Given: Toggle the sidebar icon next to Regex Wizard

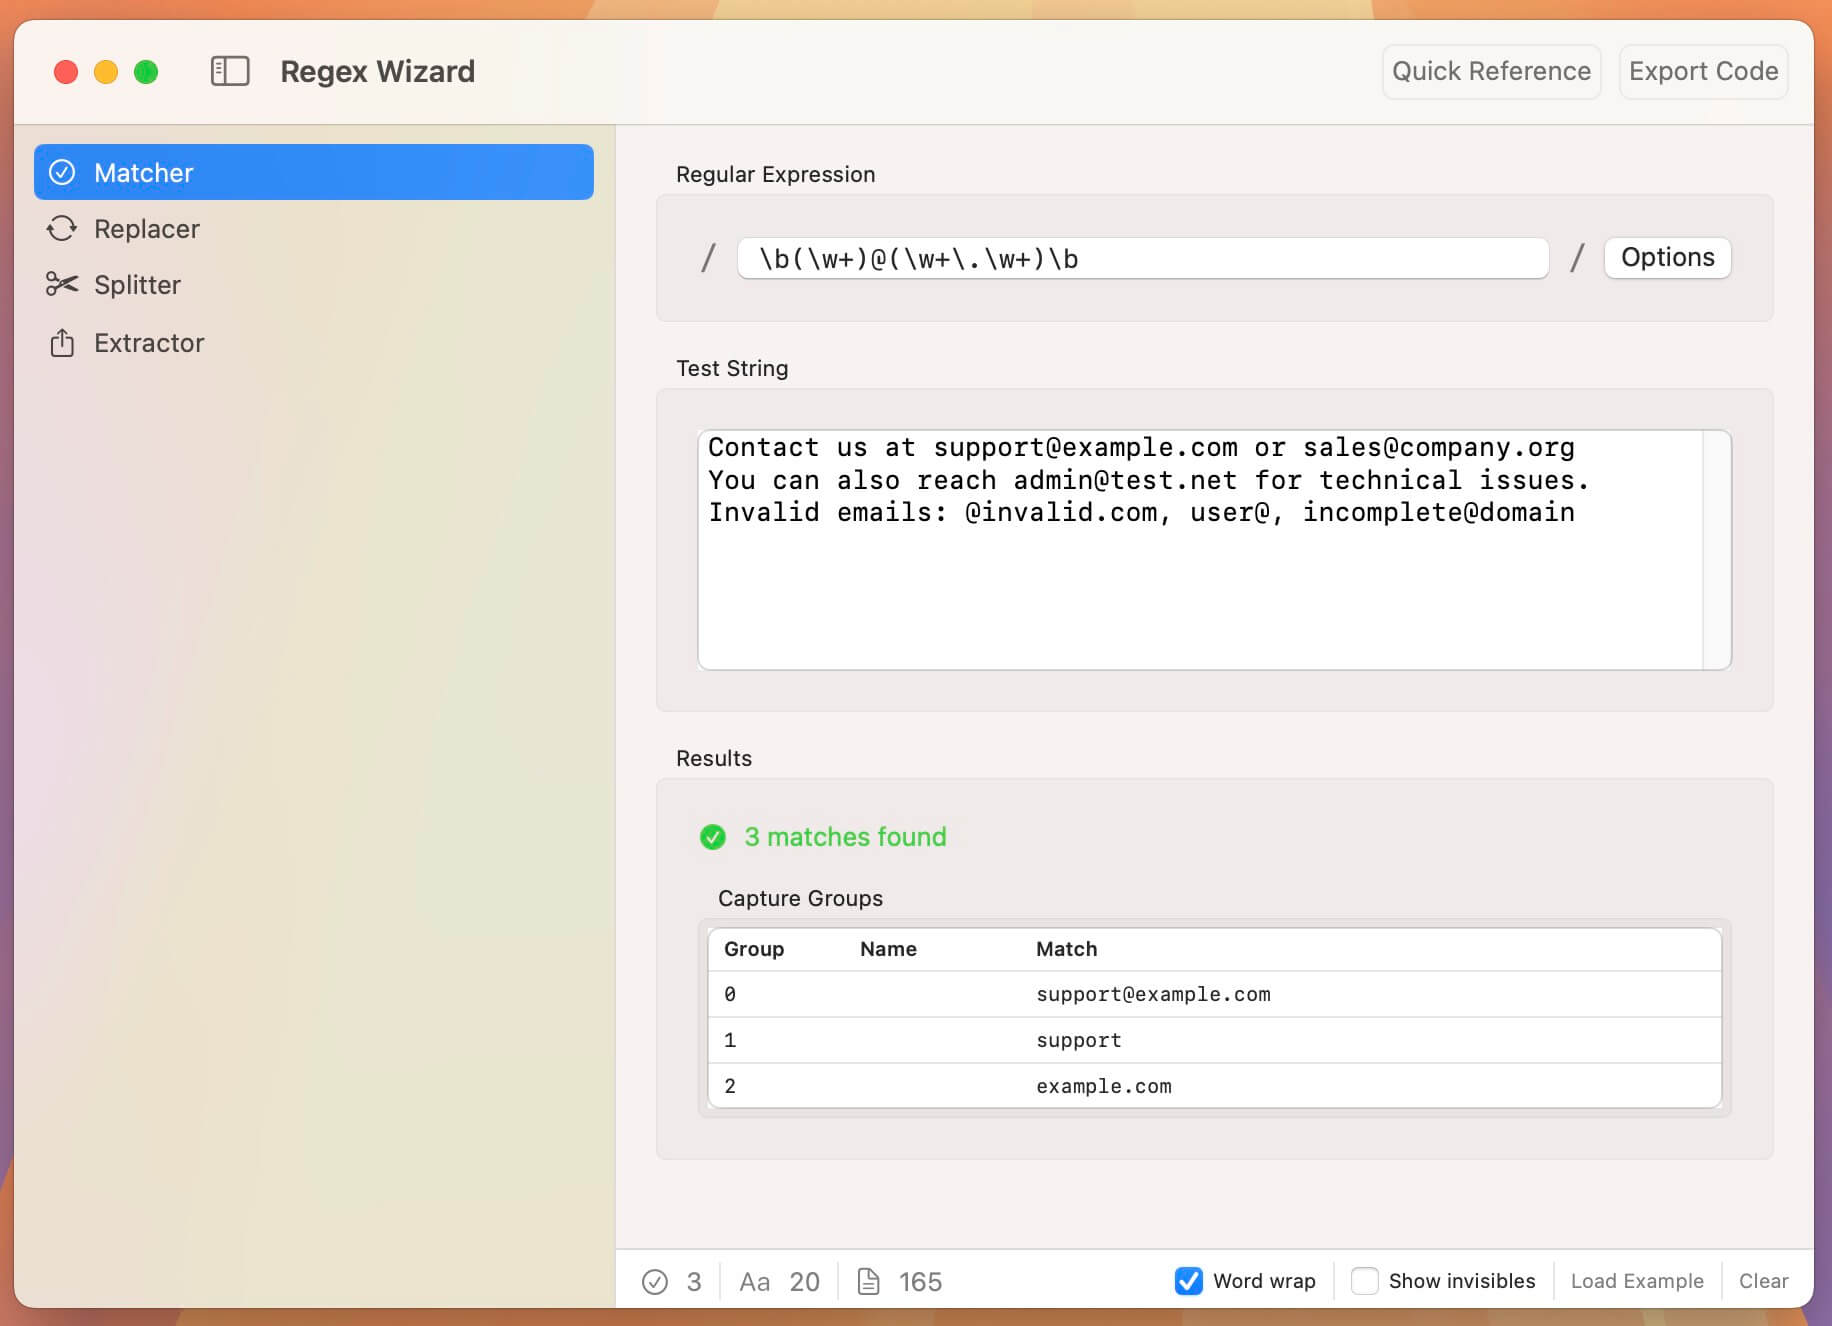Looking at the screenshot, I should (229, 71).
